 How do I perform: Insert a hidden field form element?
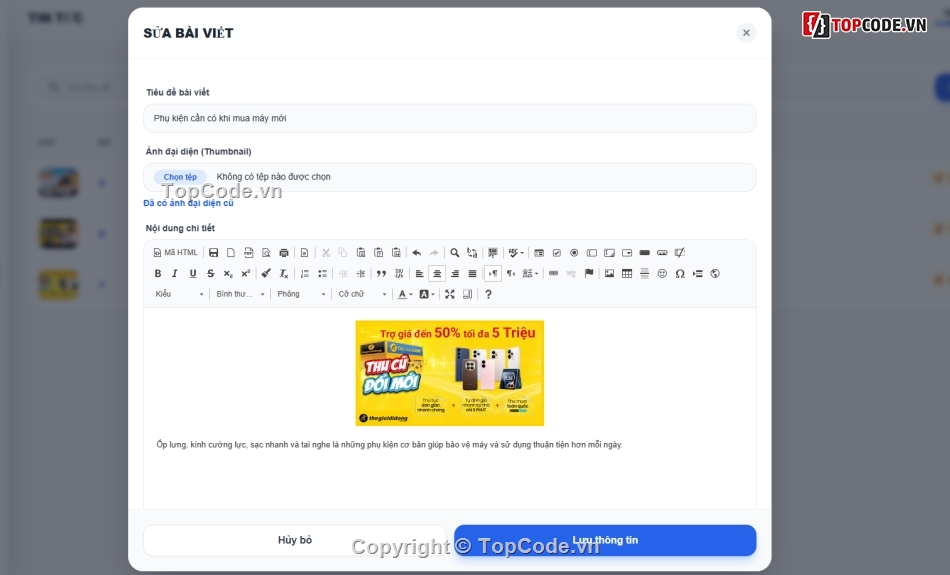pyautogui.click(x=680, y=253)
